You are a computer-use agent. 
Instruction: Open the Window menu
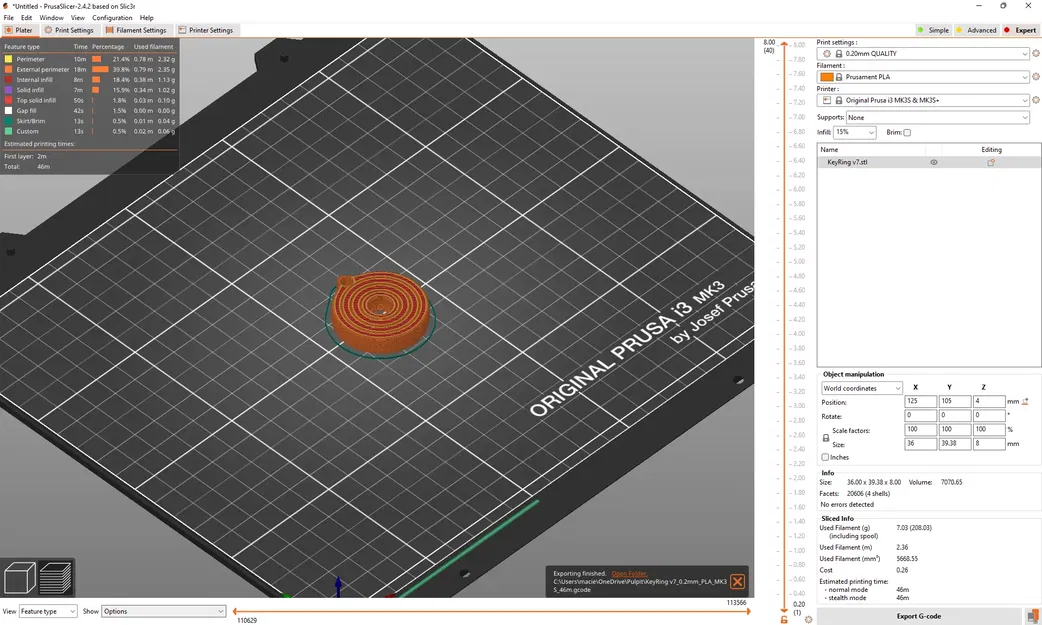(x=51, y=18)
